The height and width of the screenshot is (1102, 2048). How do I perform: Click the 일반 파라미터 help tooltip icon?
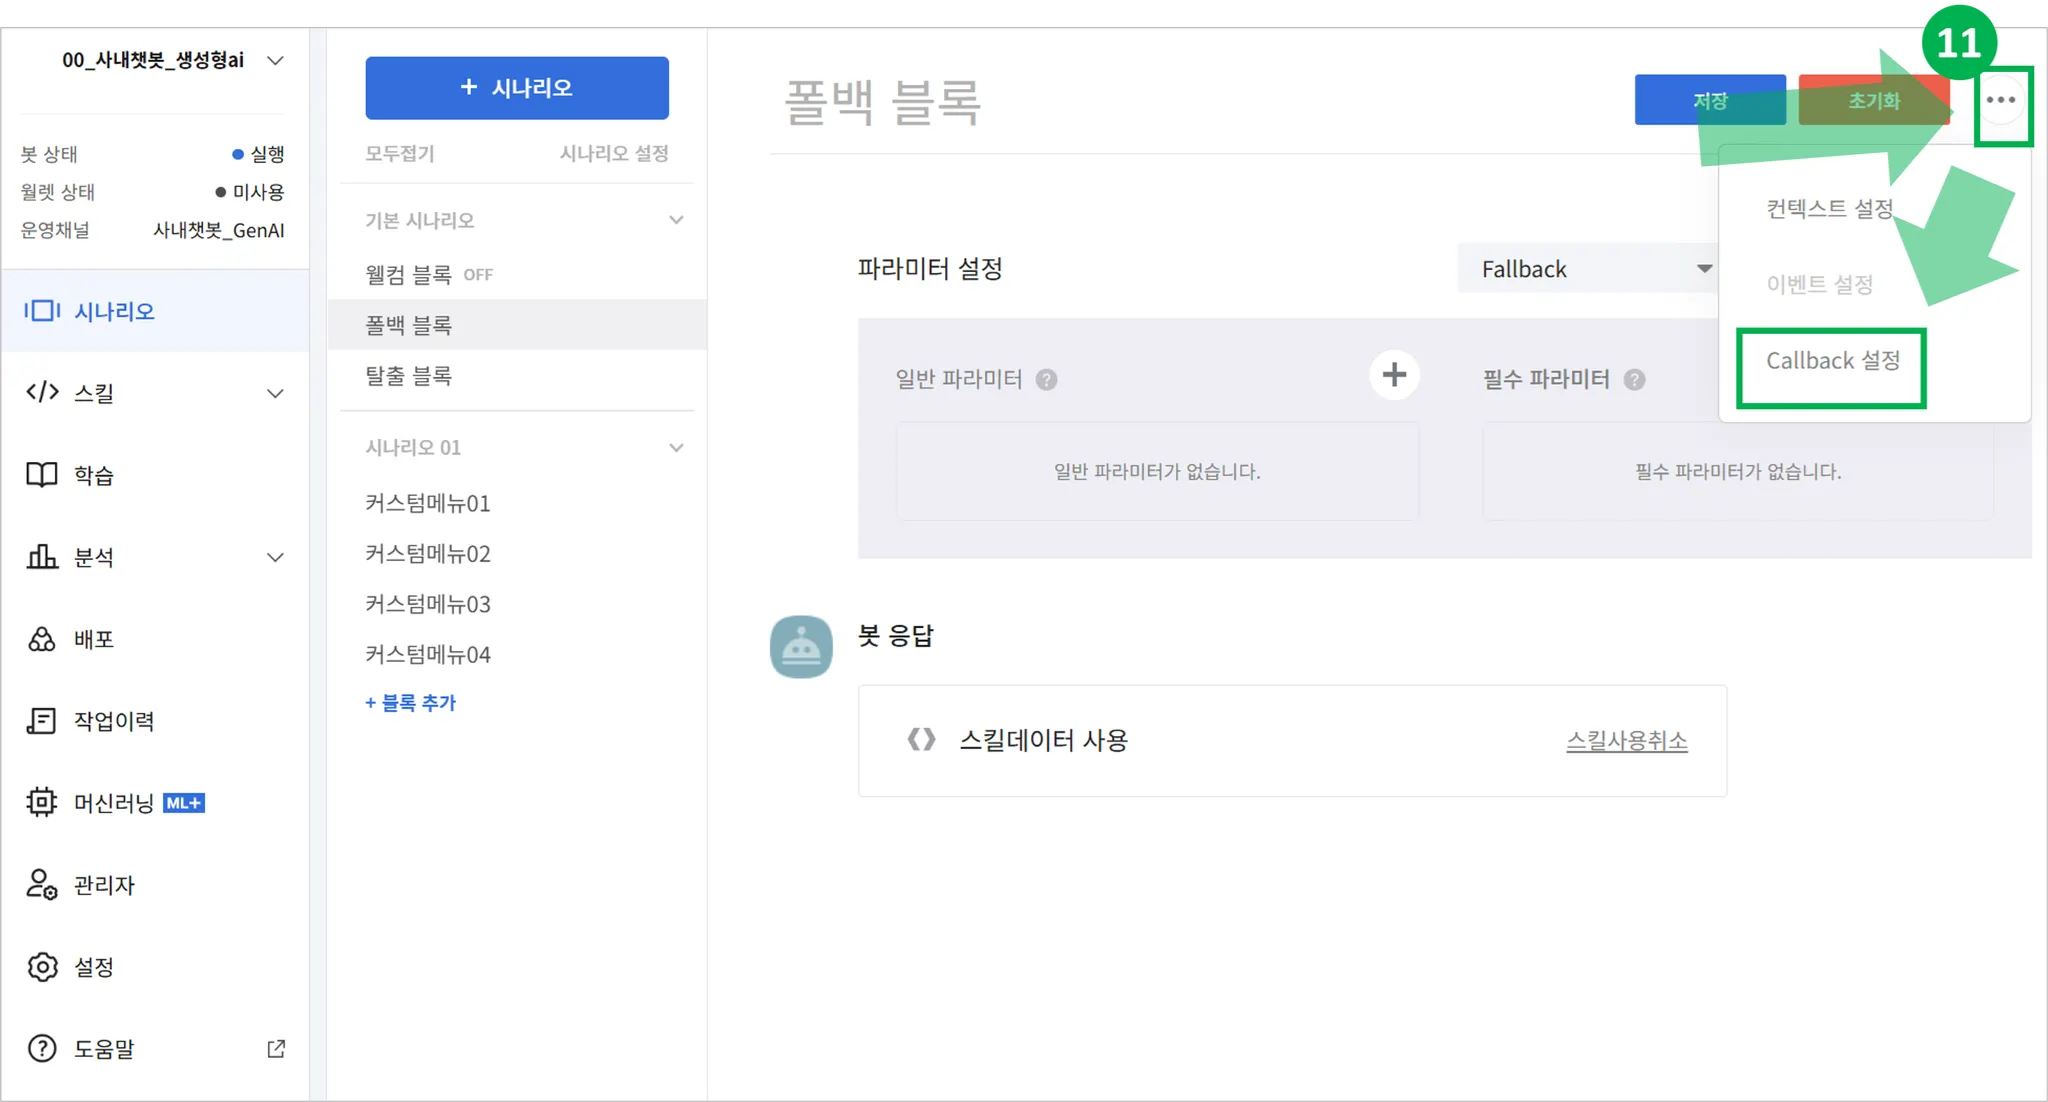(1046, 379)
